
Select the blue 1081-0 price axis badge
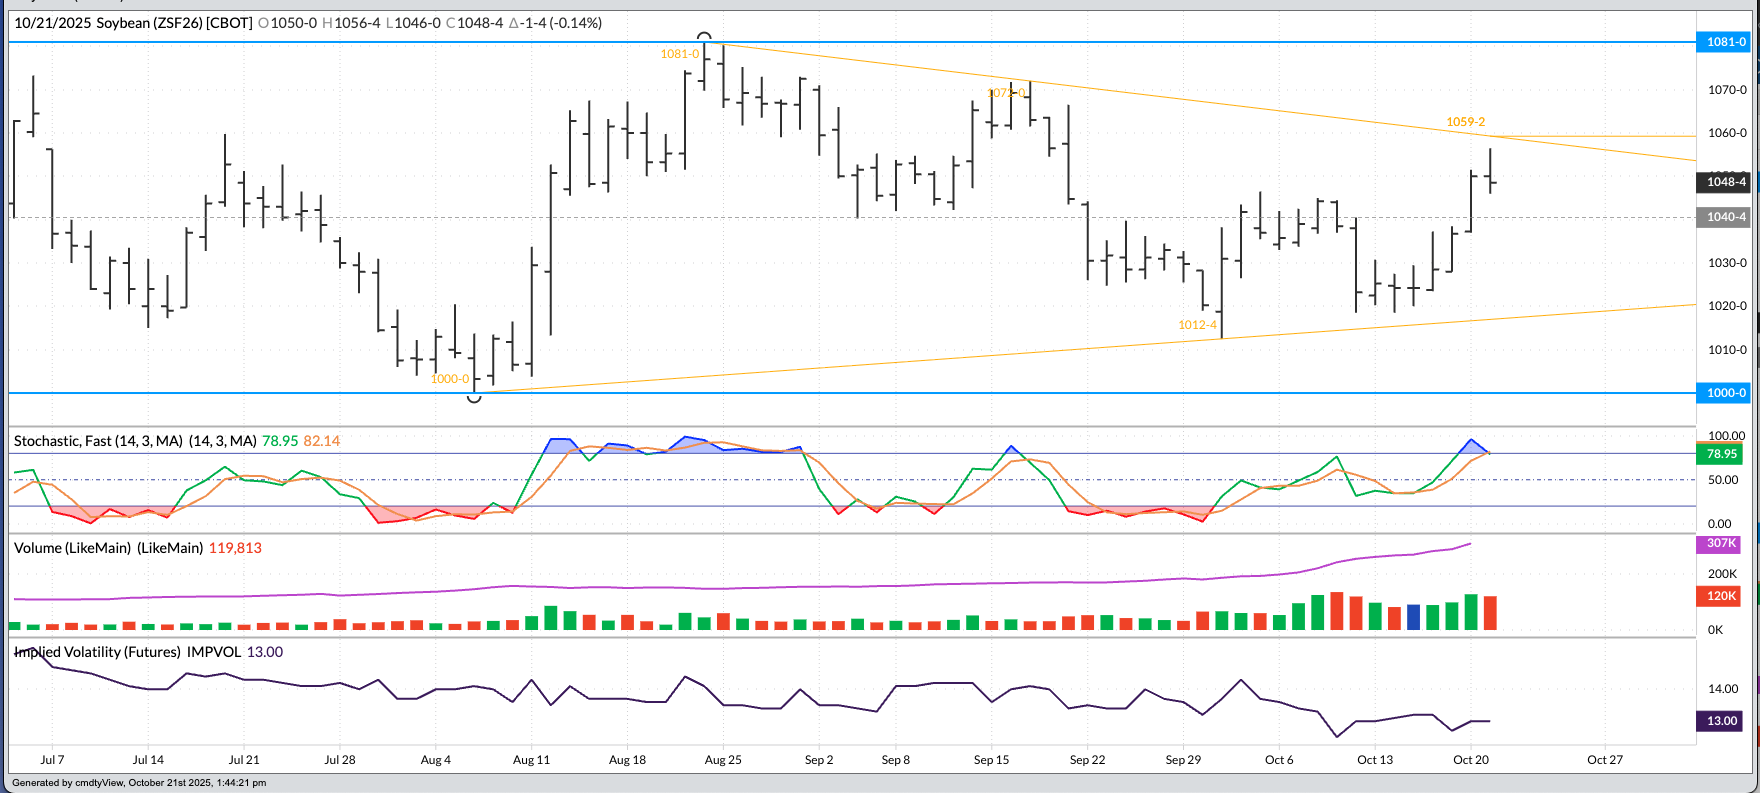[1725, 42]
